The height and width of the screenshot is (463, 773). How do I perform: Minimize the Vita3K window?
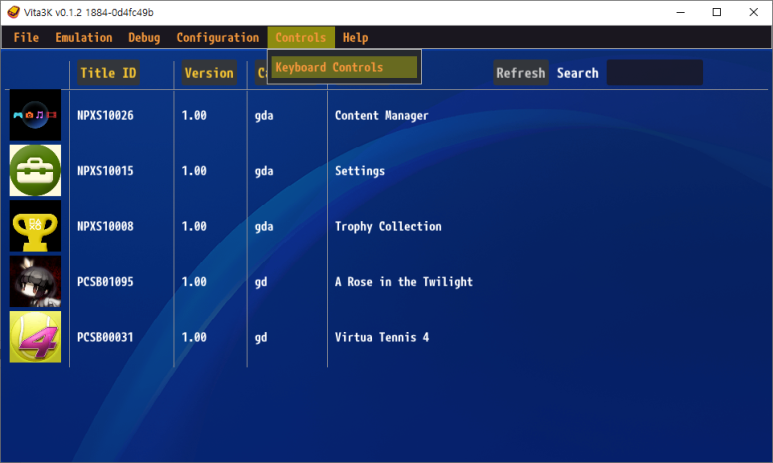click(x=680, y=12)
